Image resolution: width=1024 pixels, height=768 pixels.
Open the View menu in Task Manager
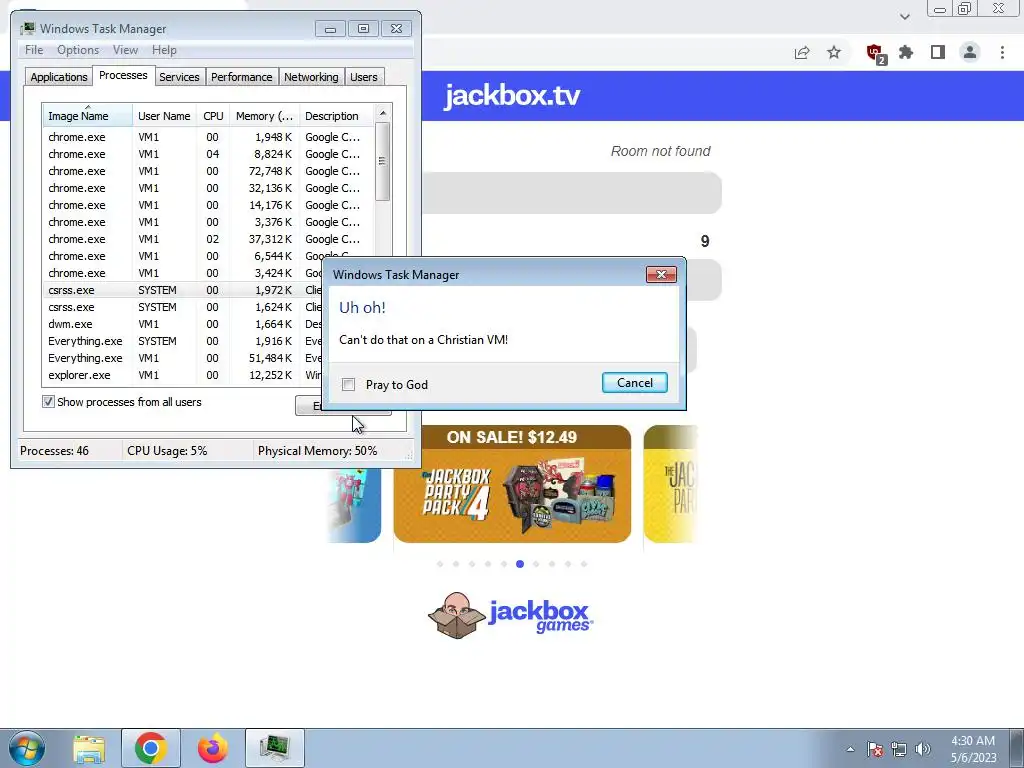125,50
